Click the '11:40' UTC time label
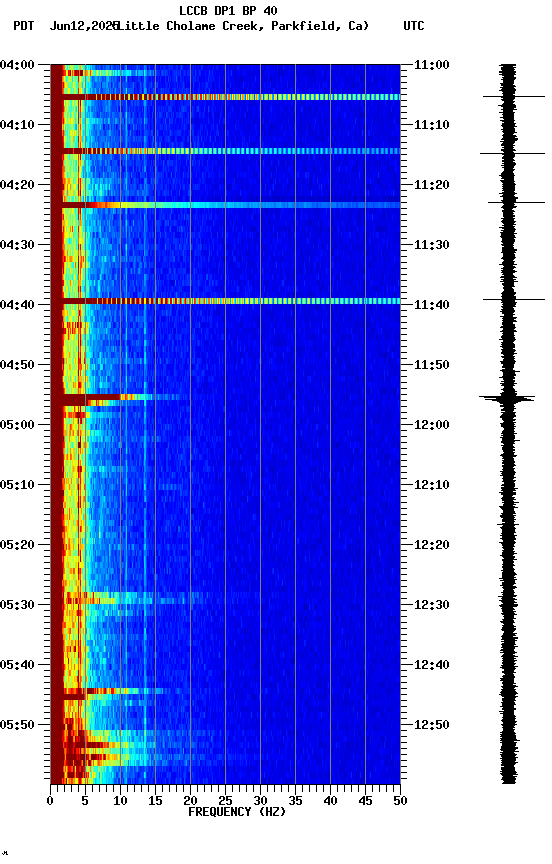The height and width of the screenshot is (864, 552). (x=432, y=305)
